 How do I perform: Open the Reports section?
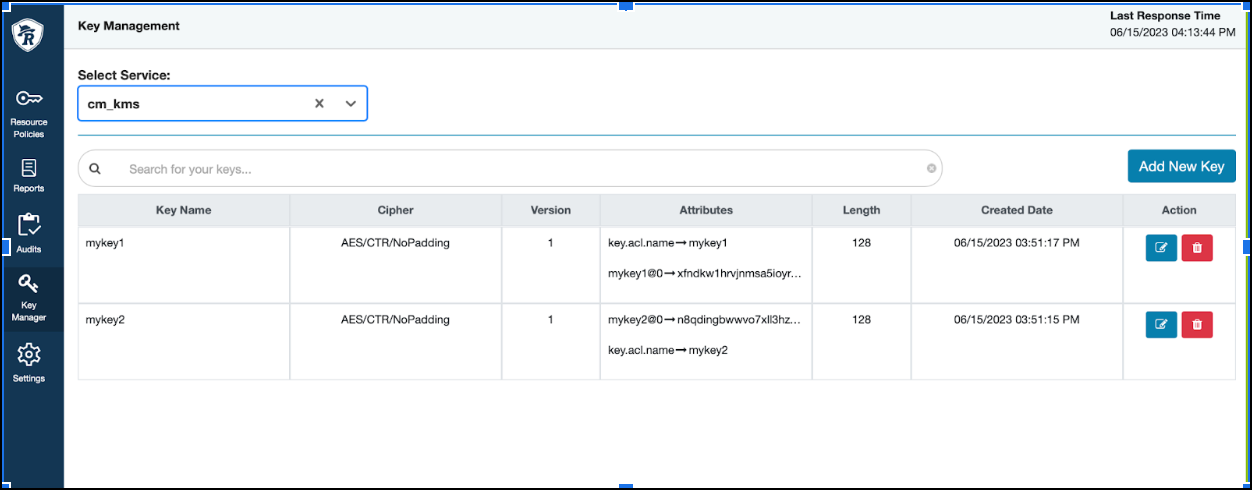(x=29, y=175)
